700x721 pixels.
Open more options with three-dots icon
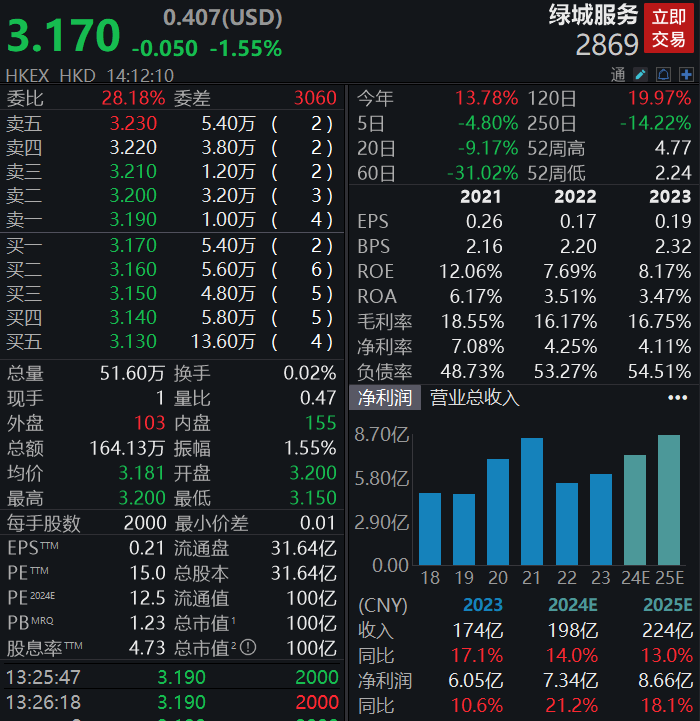coord(677,397)
